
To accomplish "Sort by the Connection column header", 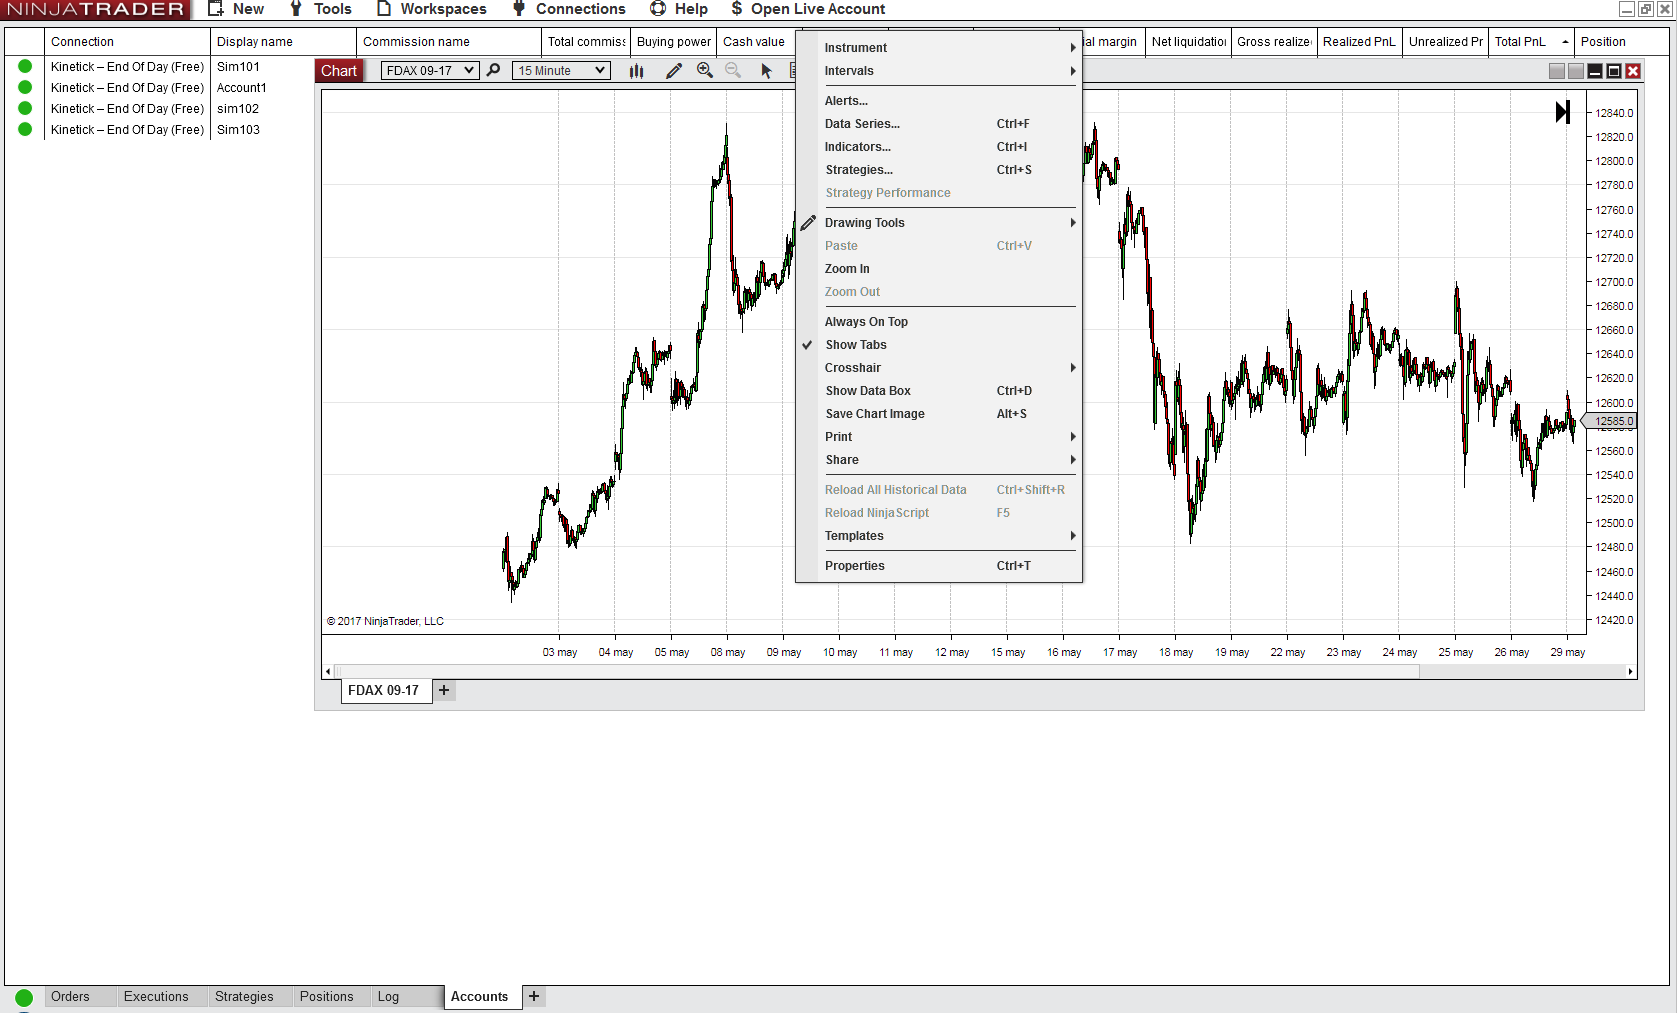I will pos(127,42).
